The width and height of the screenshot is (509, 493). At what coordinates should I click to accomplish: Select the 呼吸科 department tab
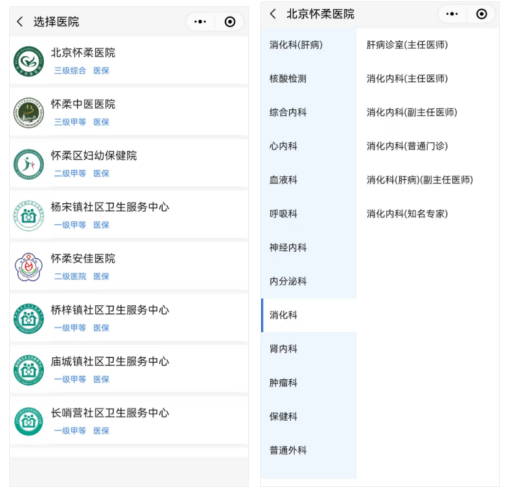point(309,214)
